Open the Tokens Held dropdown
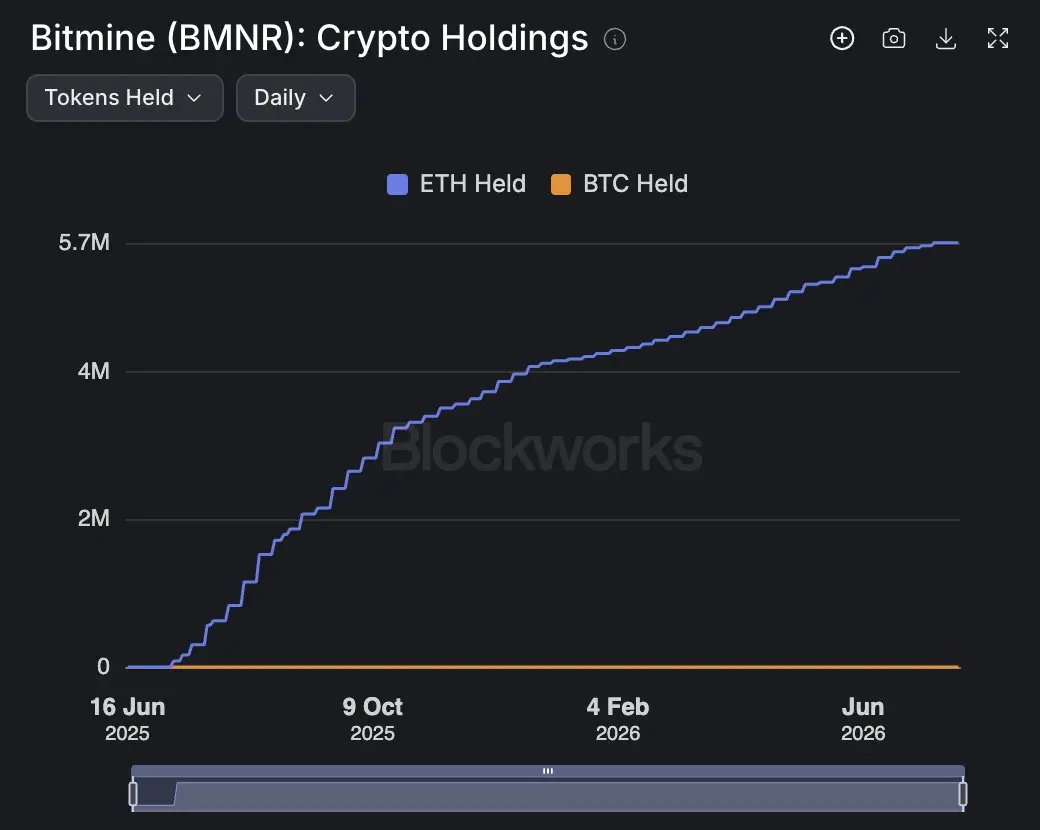Image resolution: width=1040 pixels, height=830 pixels. point(125,98)
